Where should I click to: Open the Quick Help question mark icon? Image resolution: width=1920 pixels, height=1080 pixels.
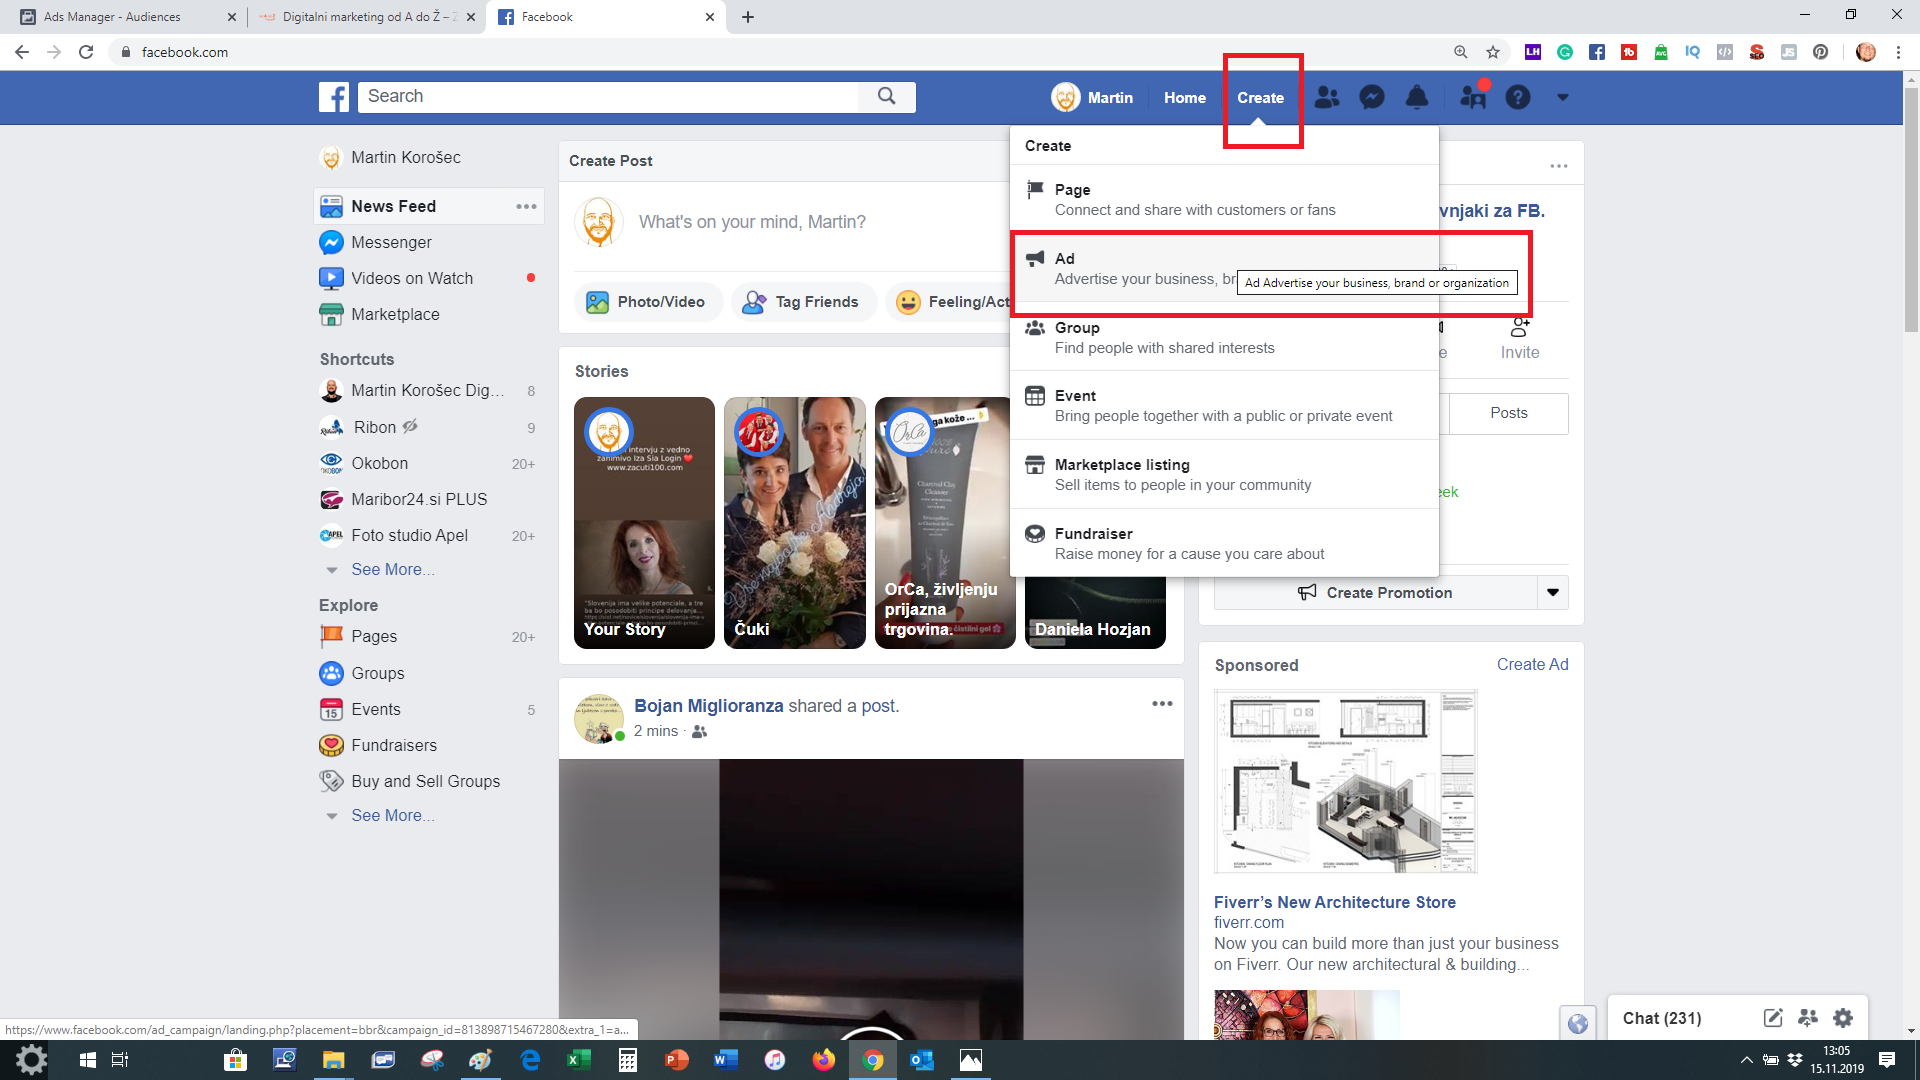point(1518,97)
